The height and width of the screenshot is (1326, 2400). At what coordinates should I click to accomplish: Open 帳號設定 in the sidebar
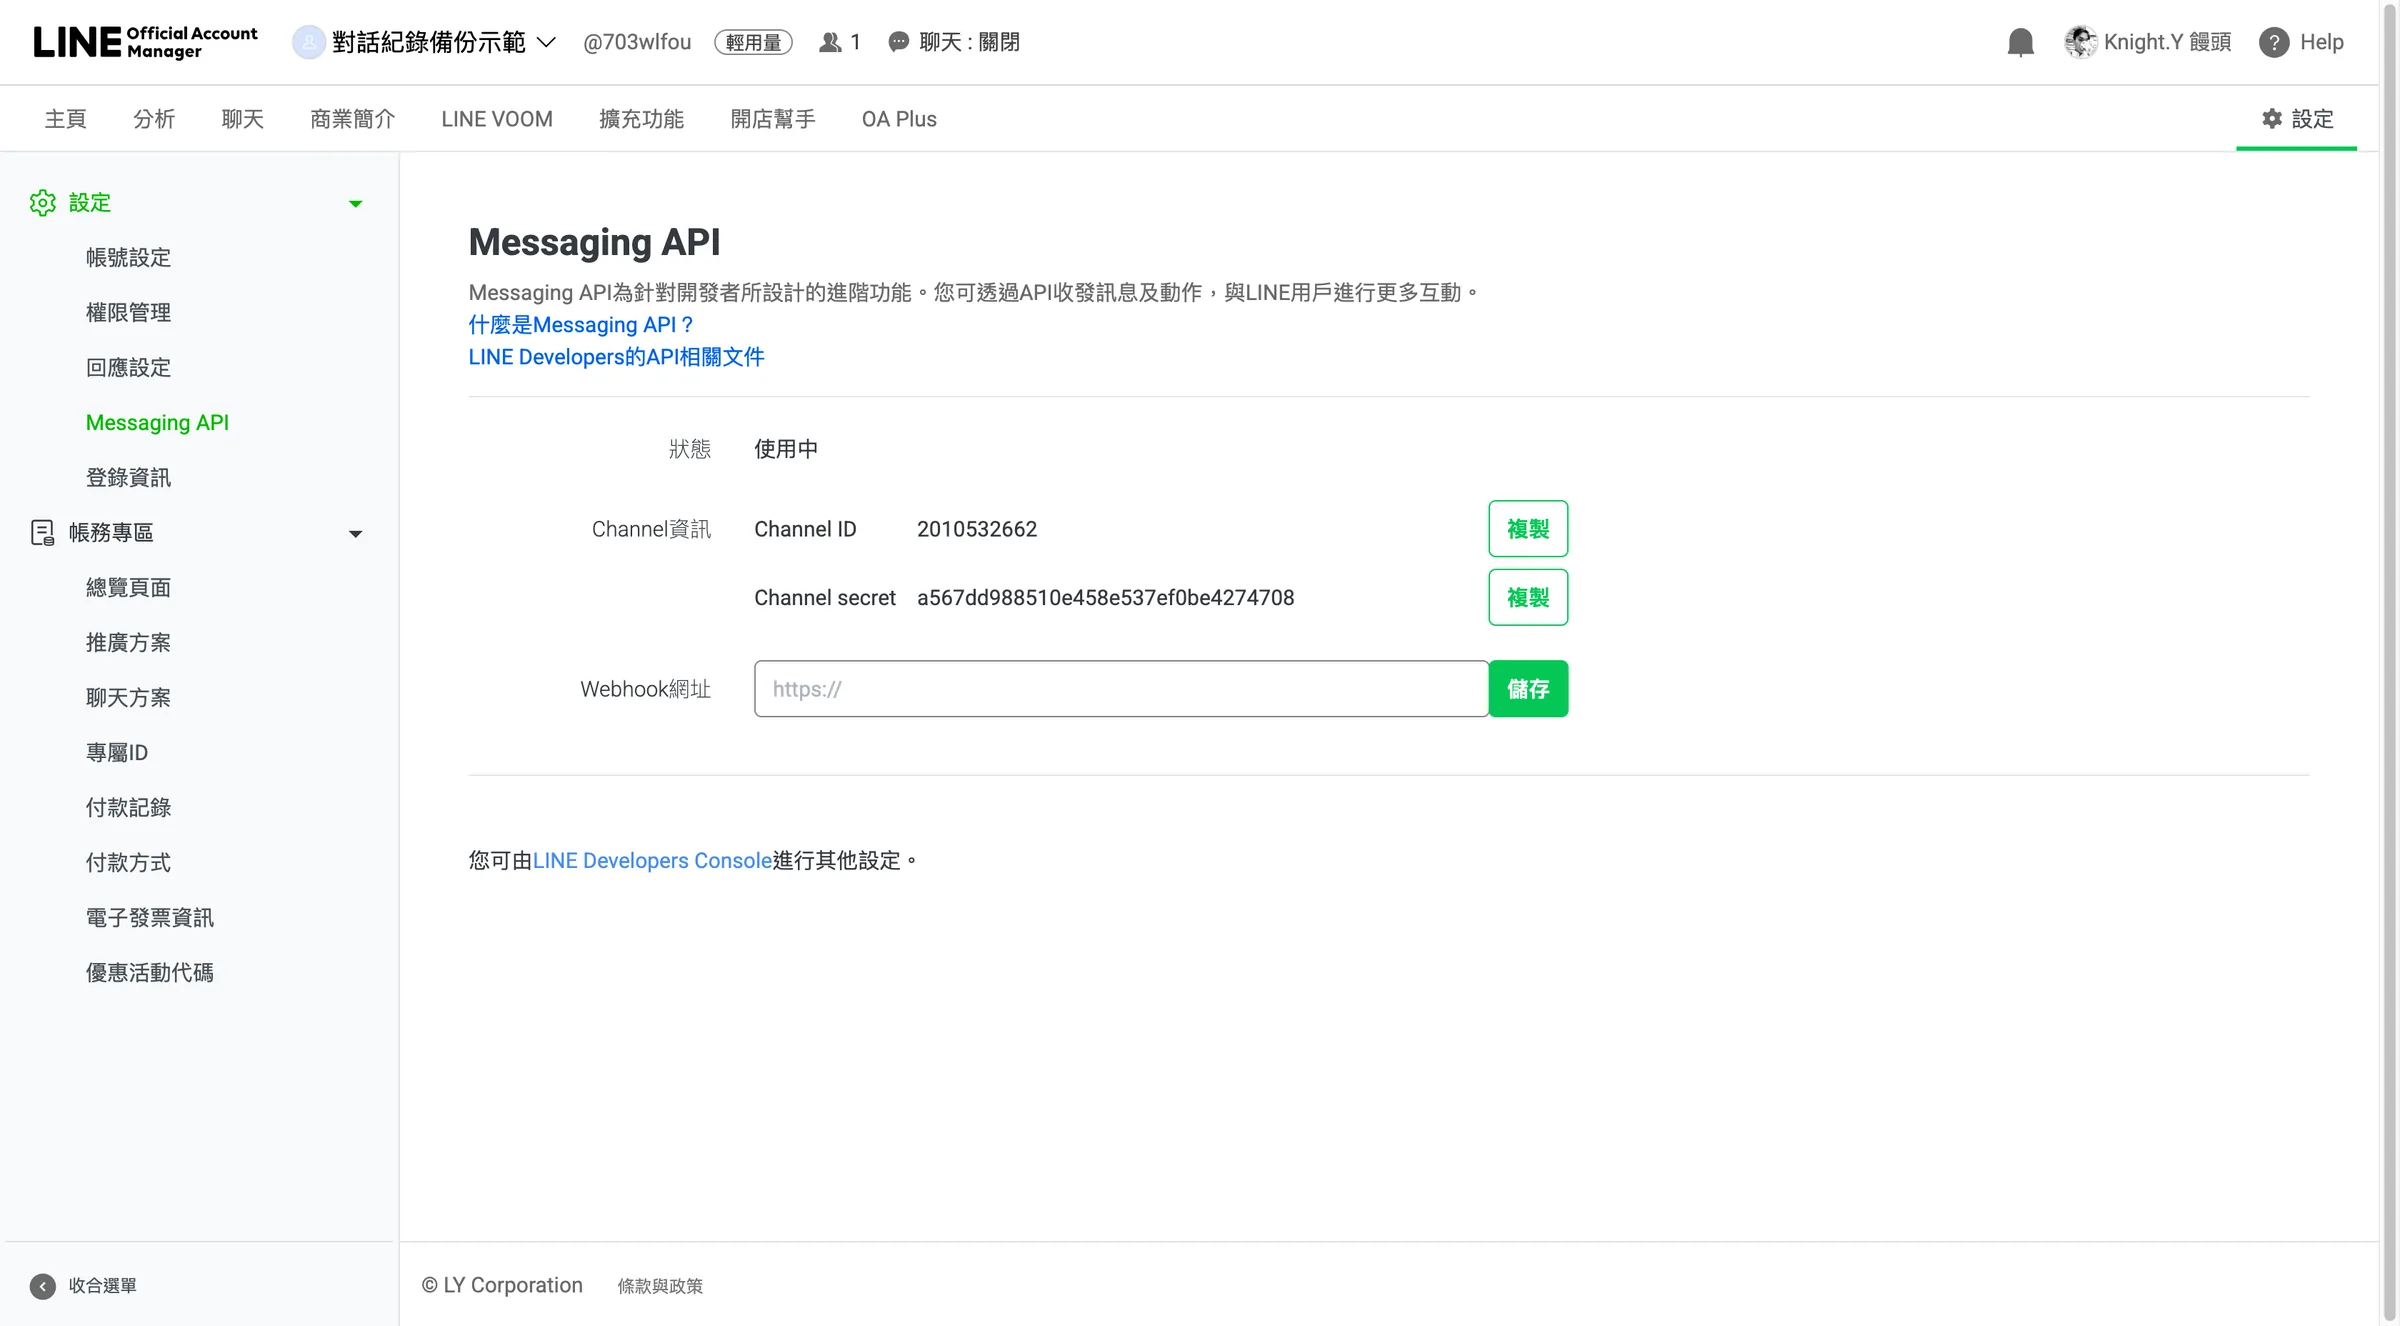[128, 258]
